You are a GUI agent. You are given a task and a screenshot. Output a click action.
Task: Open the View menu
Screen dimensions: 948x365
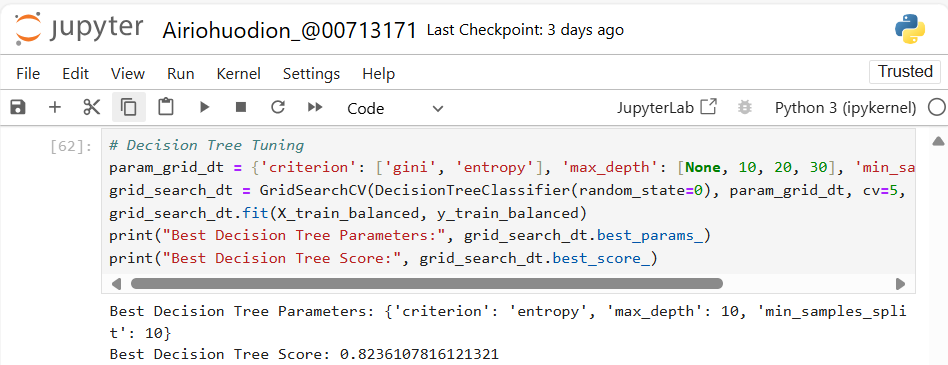pyautogui.click(x=128, y=74)
